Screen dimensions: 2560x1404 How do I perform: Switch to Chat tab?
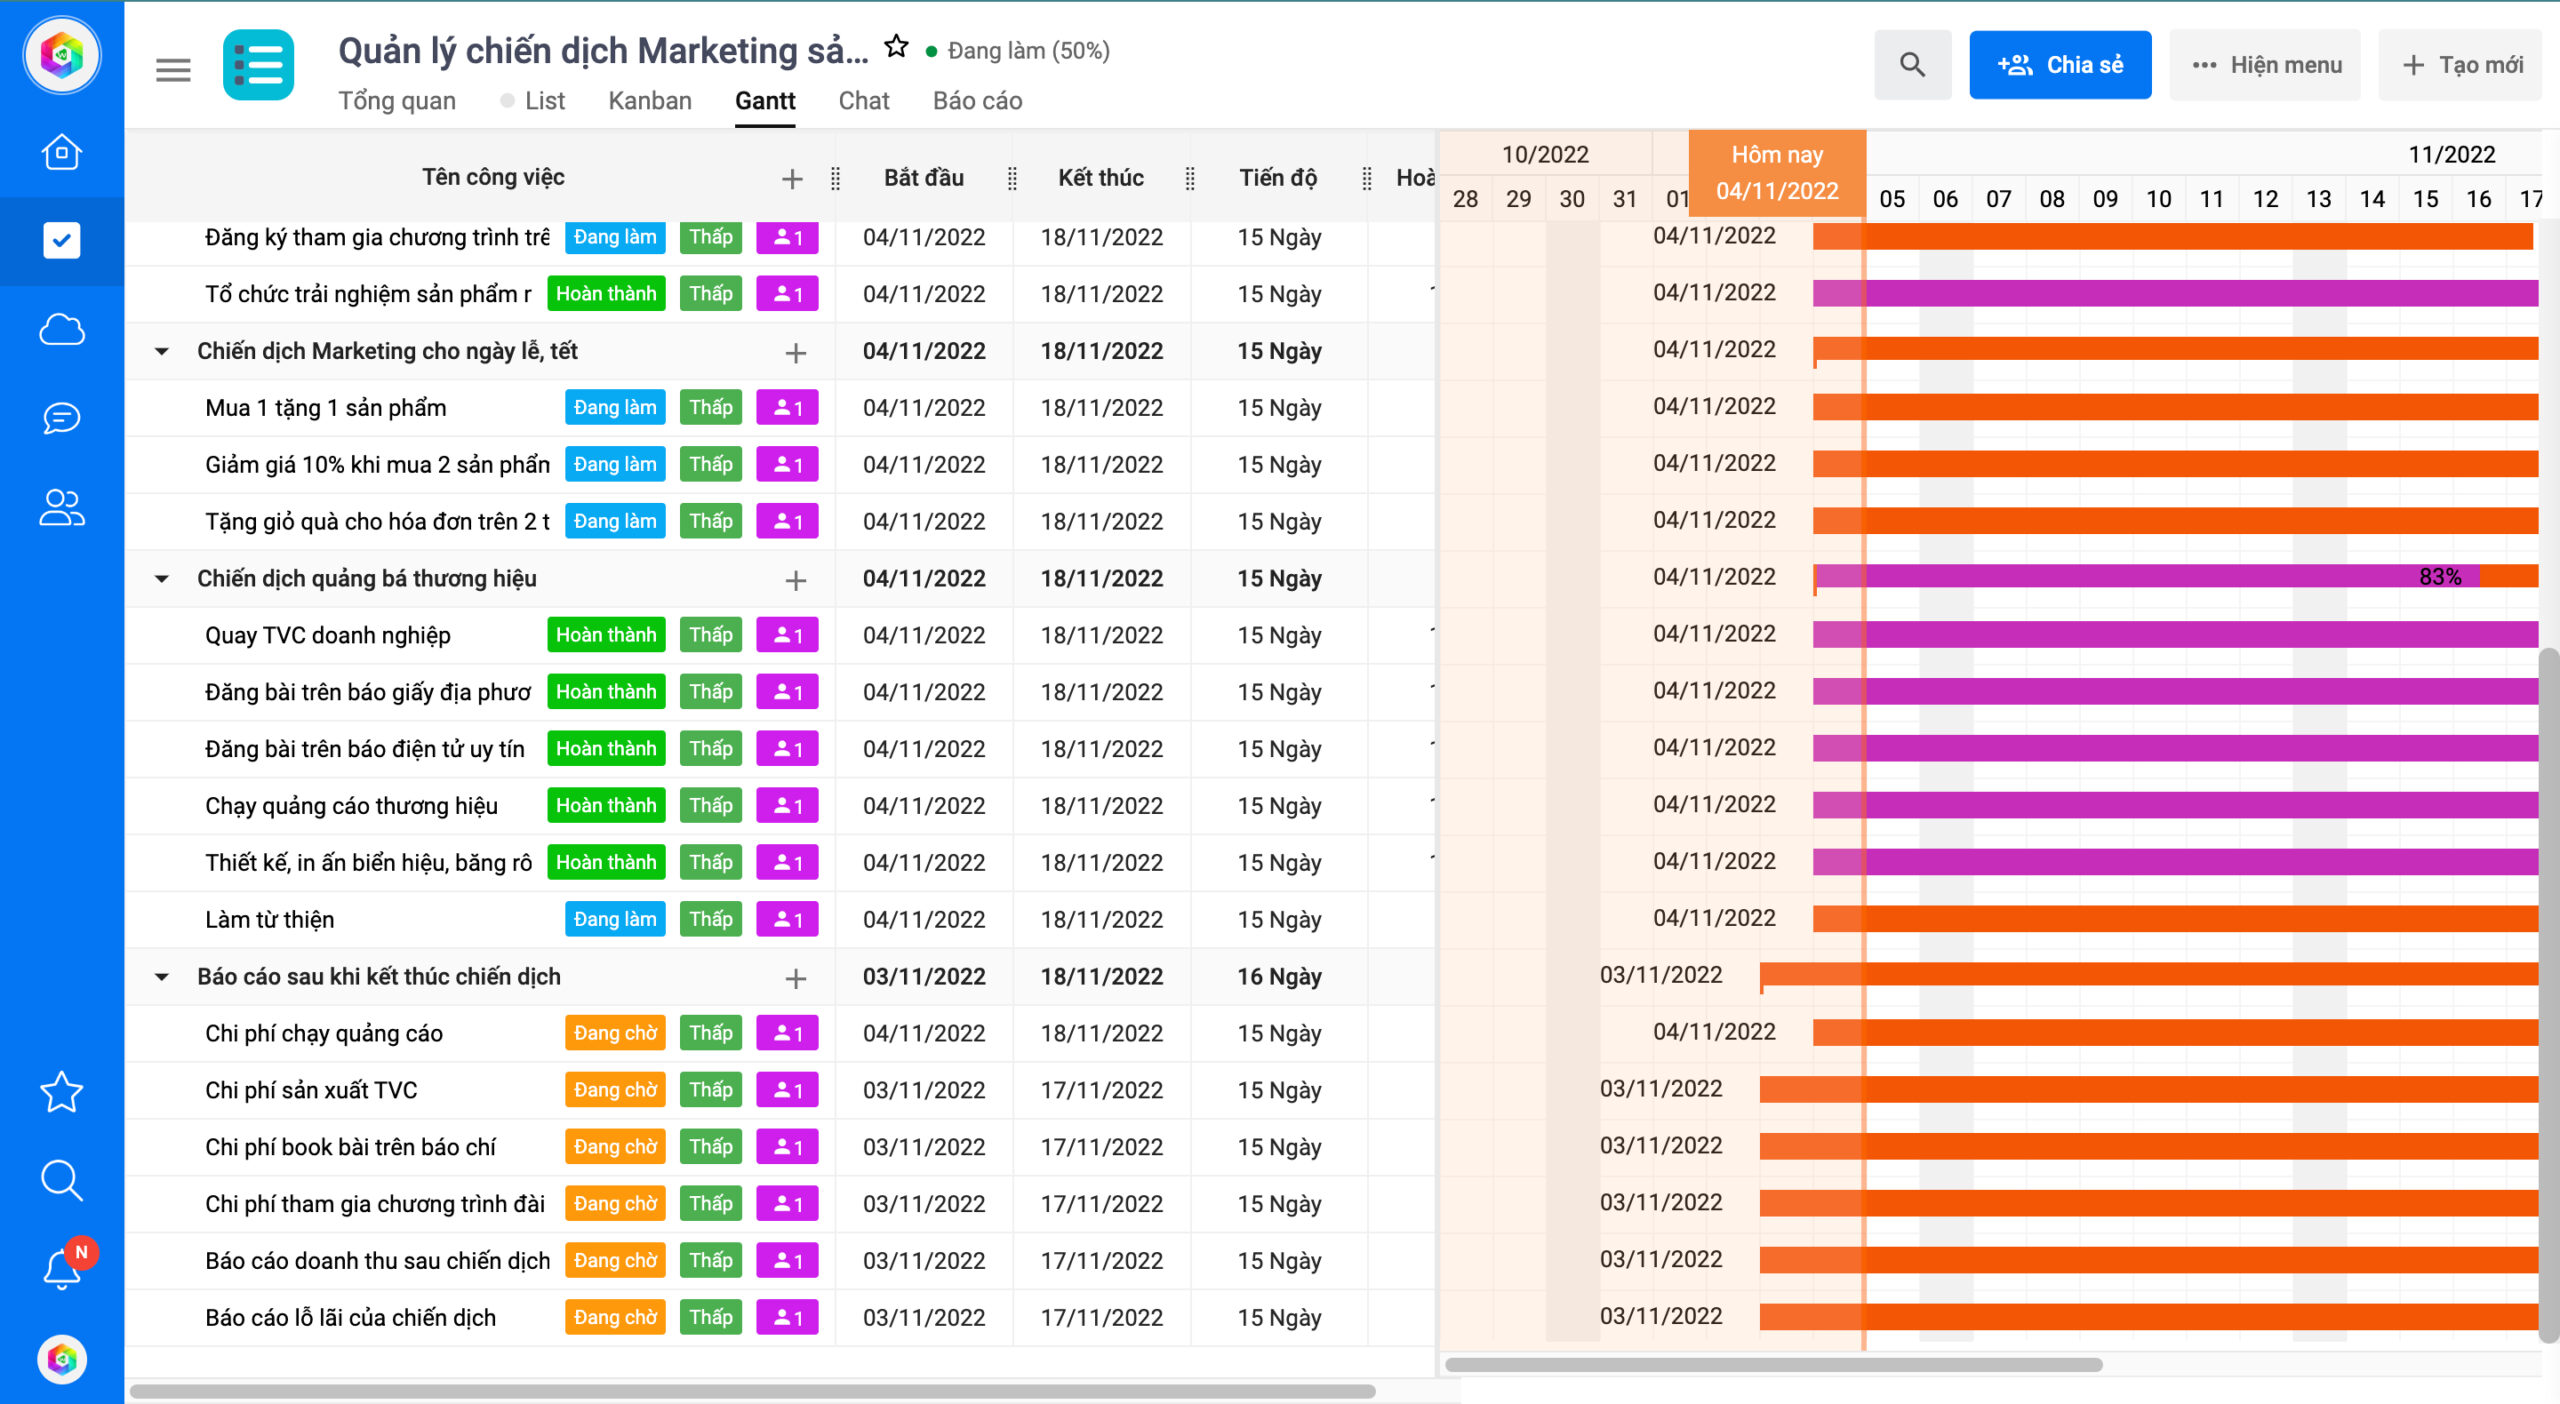coord(864,101)
